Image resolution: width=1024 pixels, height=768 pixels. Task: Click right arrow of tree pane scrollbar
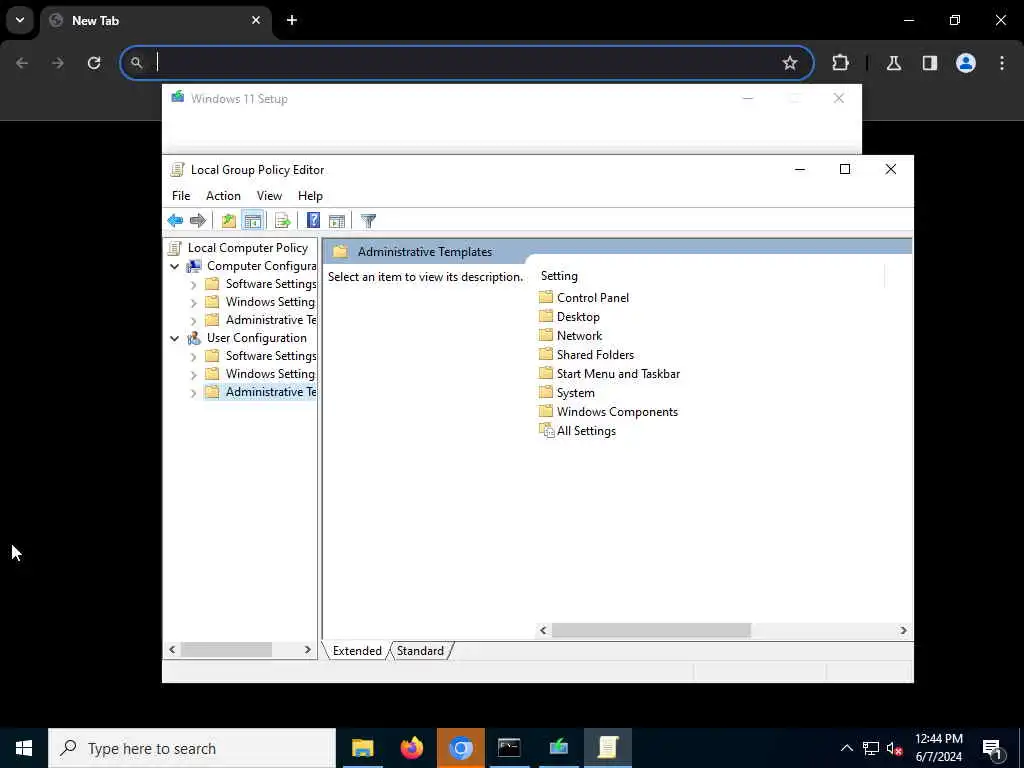pos(308,650)
